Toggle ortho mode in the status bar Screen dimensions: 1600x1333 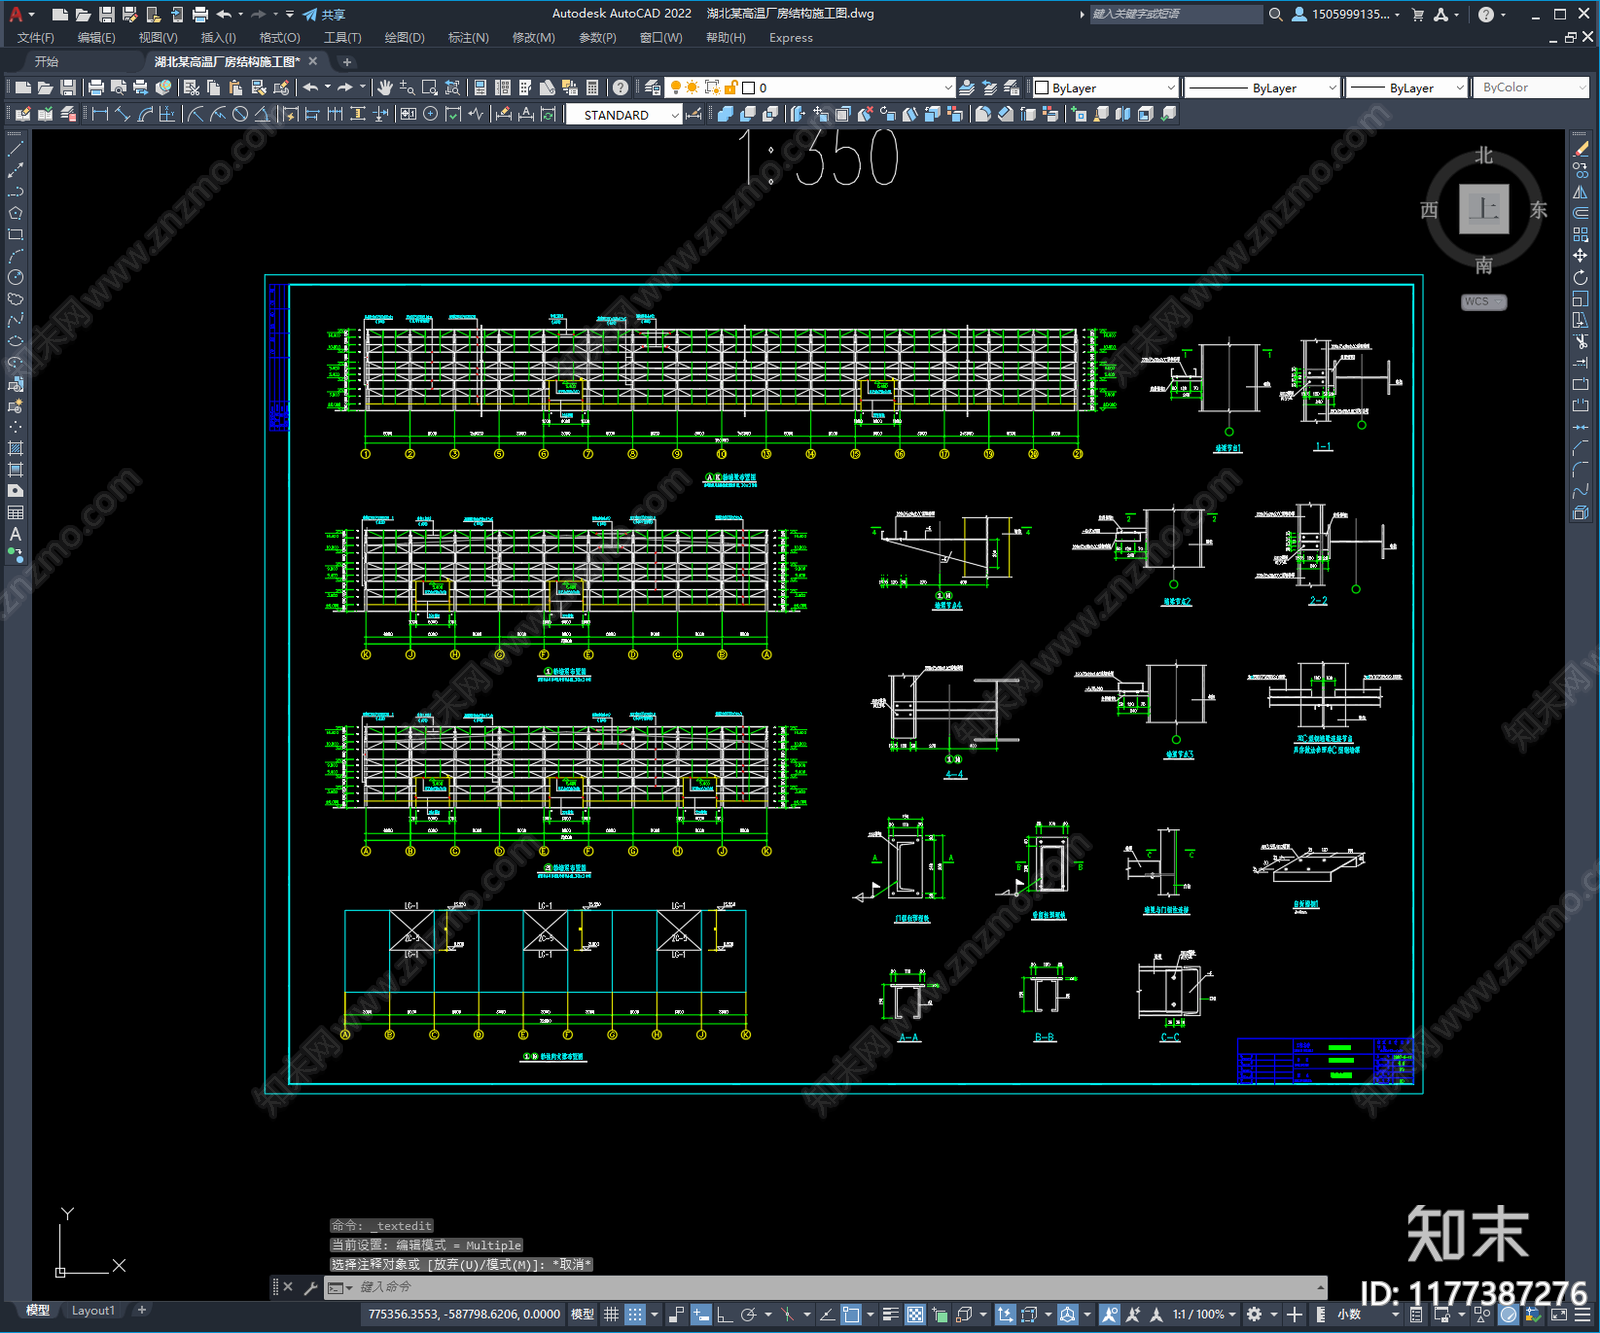point(724,1314)
